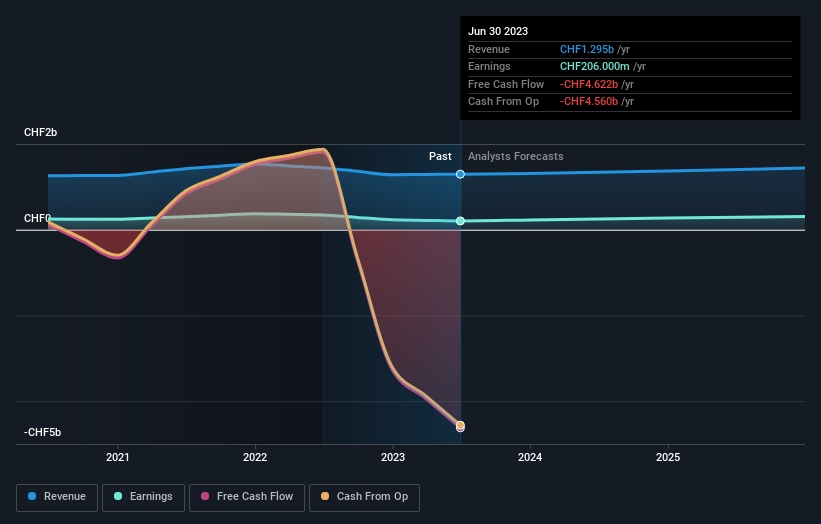This screenshot has width=821, height=524.
Task: Click the 'Analysts Forecasts' section label
Action: (x=516, y=157)
